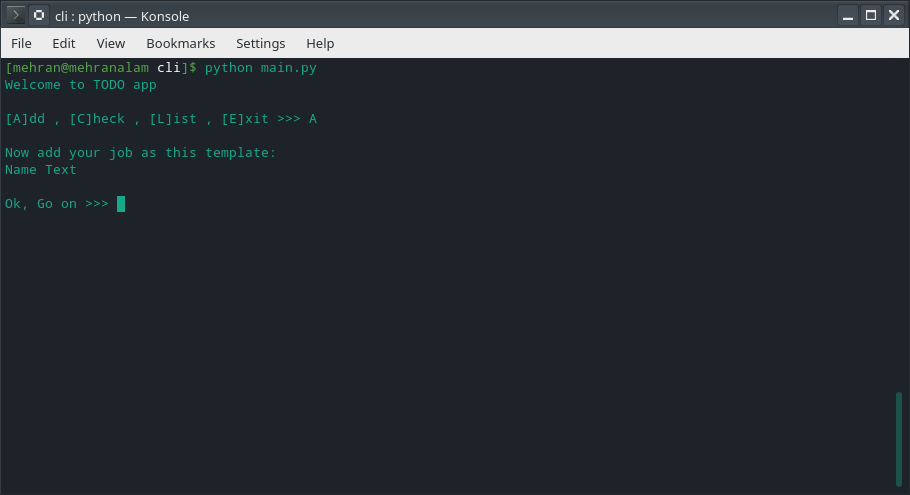Click the '[L]ist' option text

pyautogui.click(x=173, y=119)
